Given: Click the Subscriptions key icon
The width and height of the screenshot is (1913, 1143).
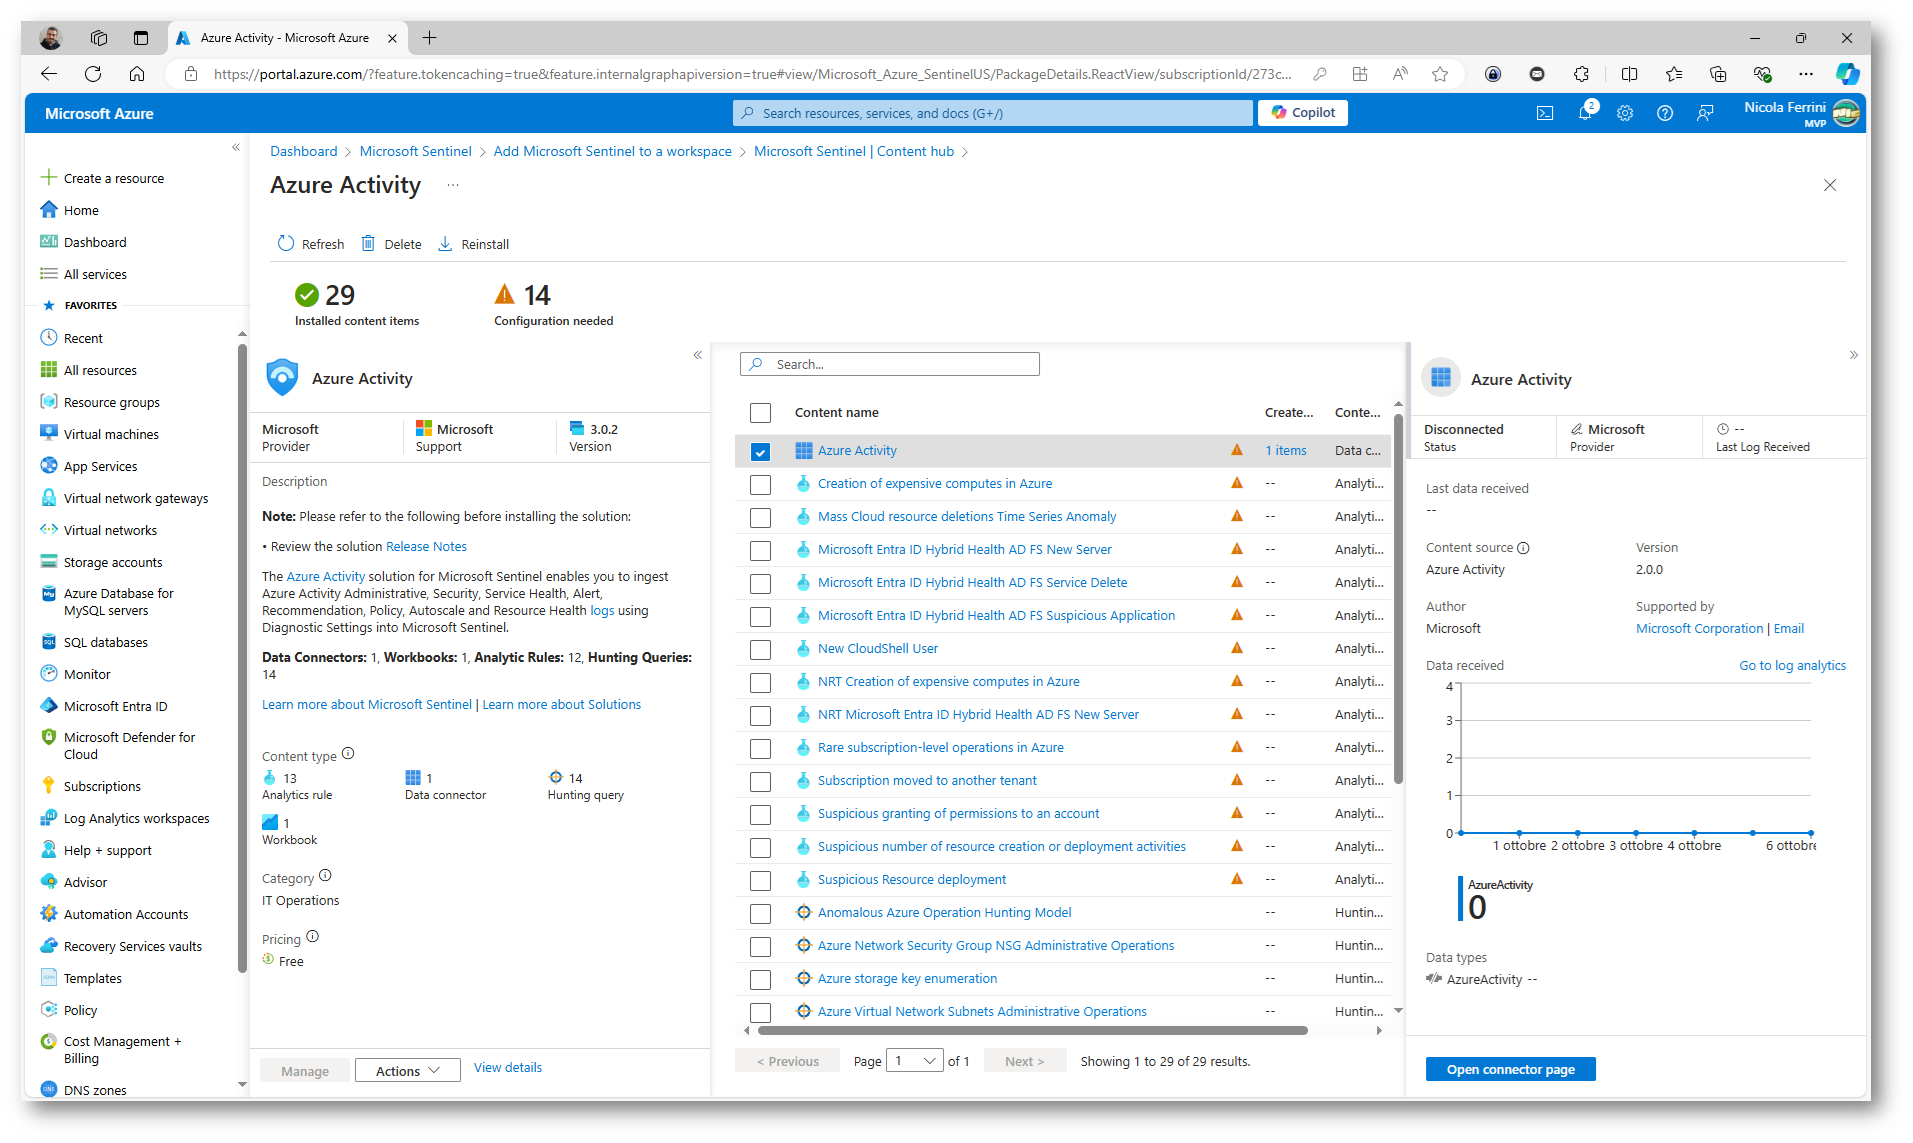Looking at the screenshot, I should [x=48, y=786].
